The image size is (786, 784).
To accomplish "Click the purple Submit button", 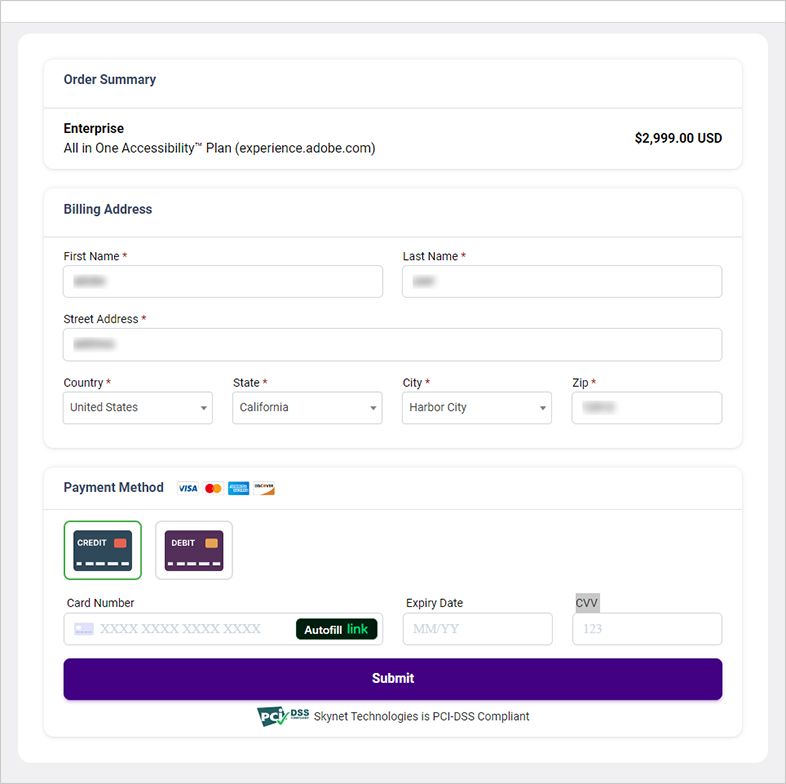I will (x=393, y=679).
